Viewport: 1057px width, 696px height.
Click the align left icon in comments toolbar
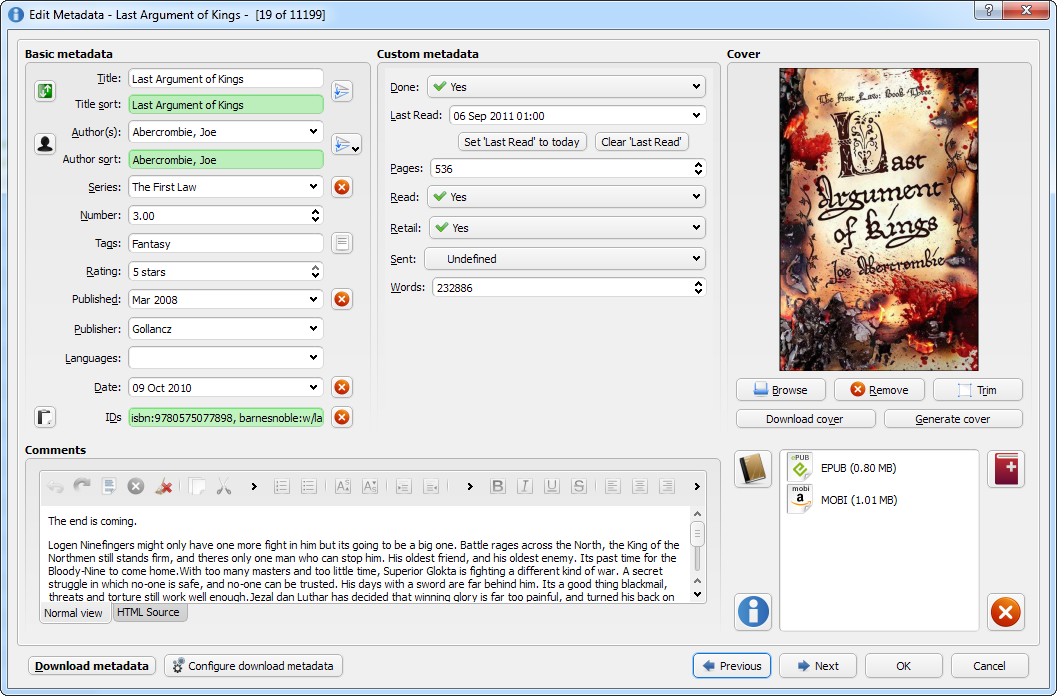coord(612,486)
